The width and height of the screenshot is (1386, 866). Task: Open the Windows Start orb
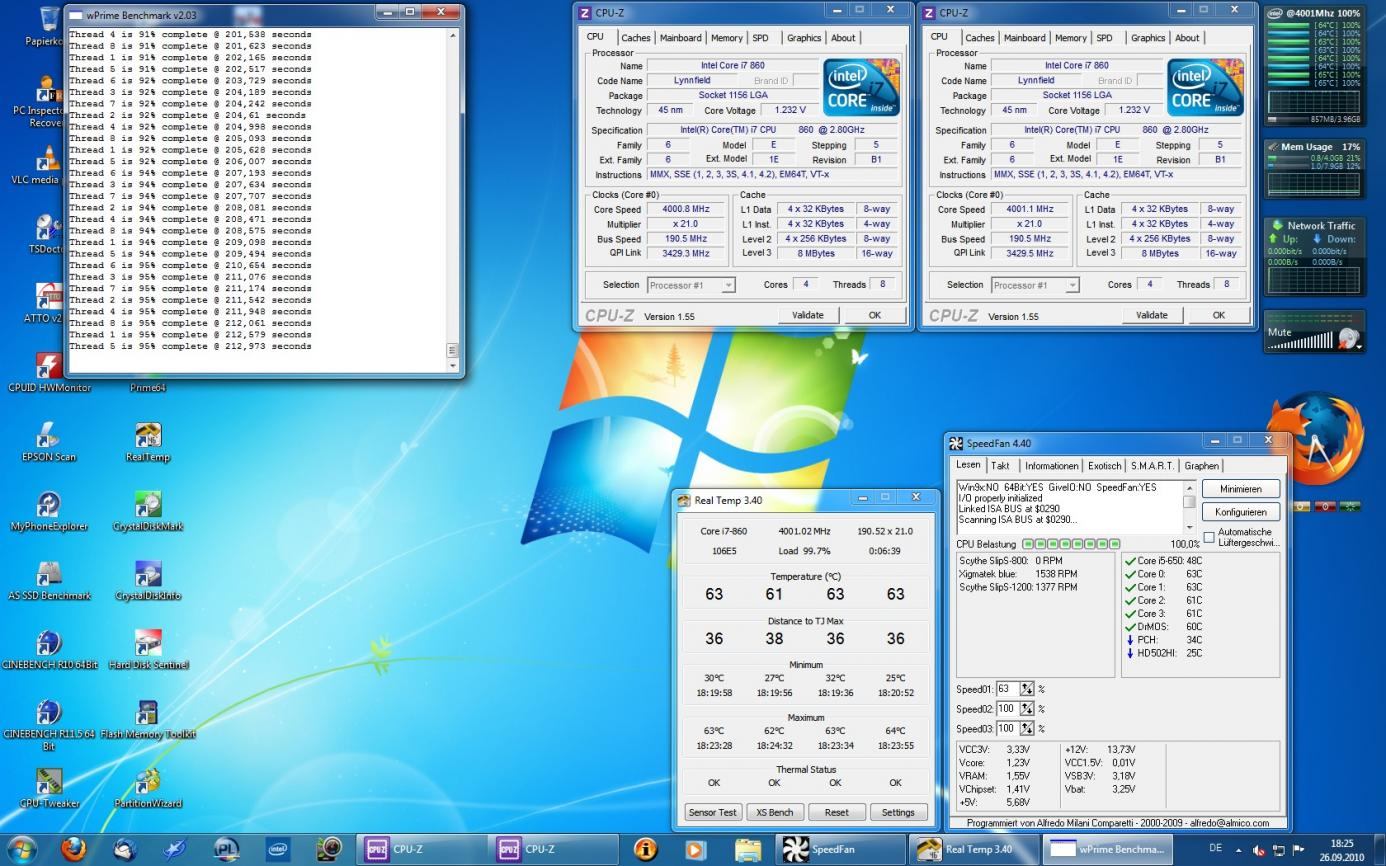[22, 849]
